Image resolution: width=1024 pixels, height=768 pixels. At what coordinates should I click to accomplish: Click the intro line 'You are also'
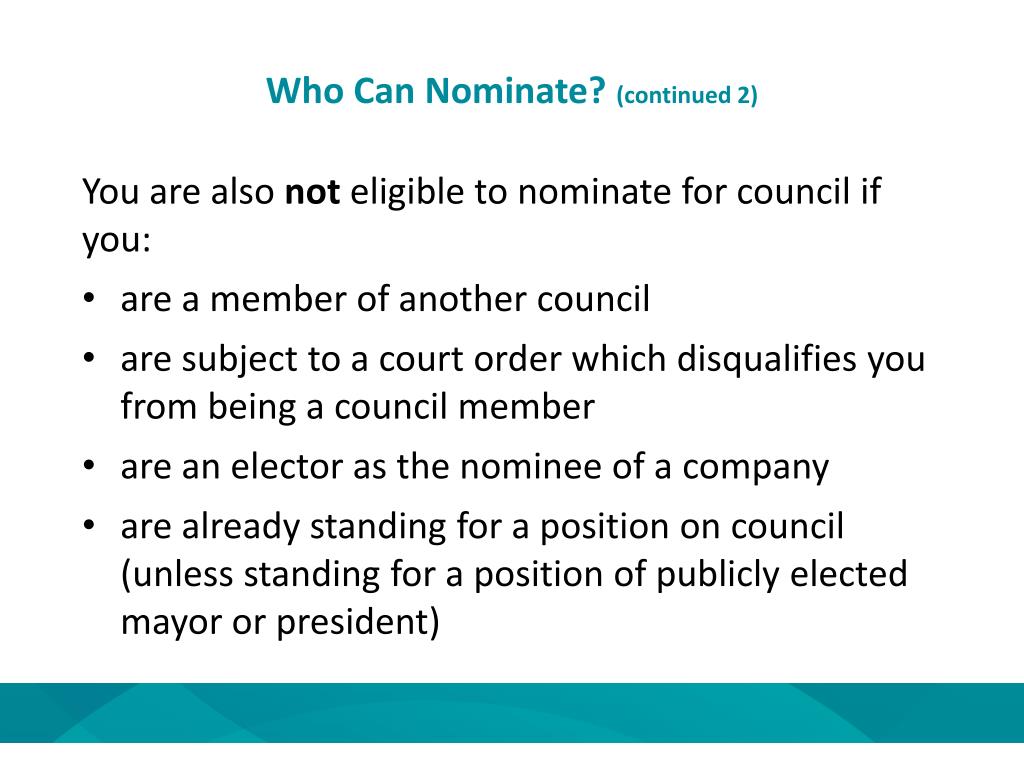[178, 192]
